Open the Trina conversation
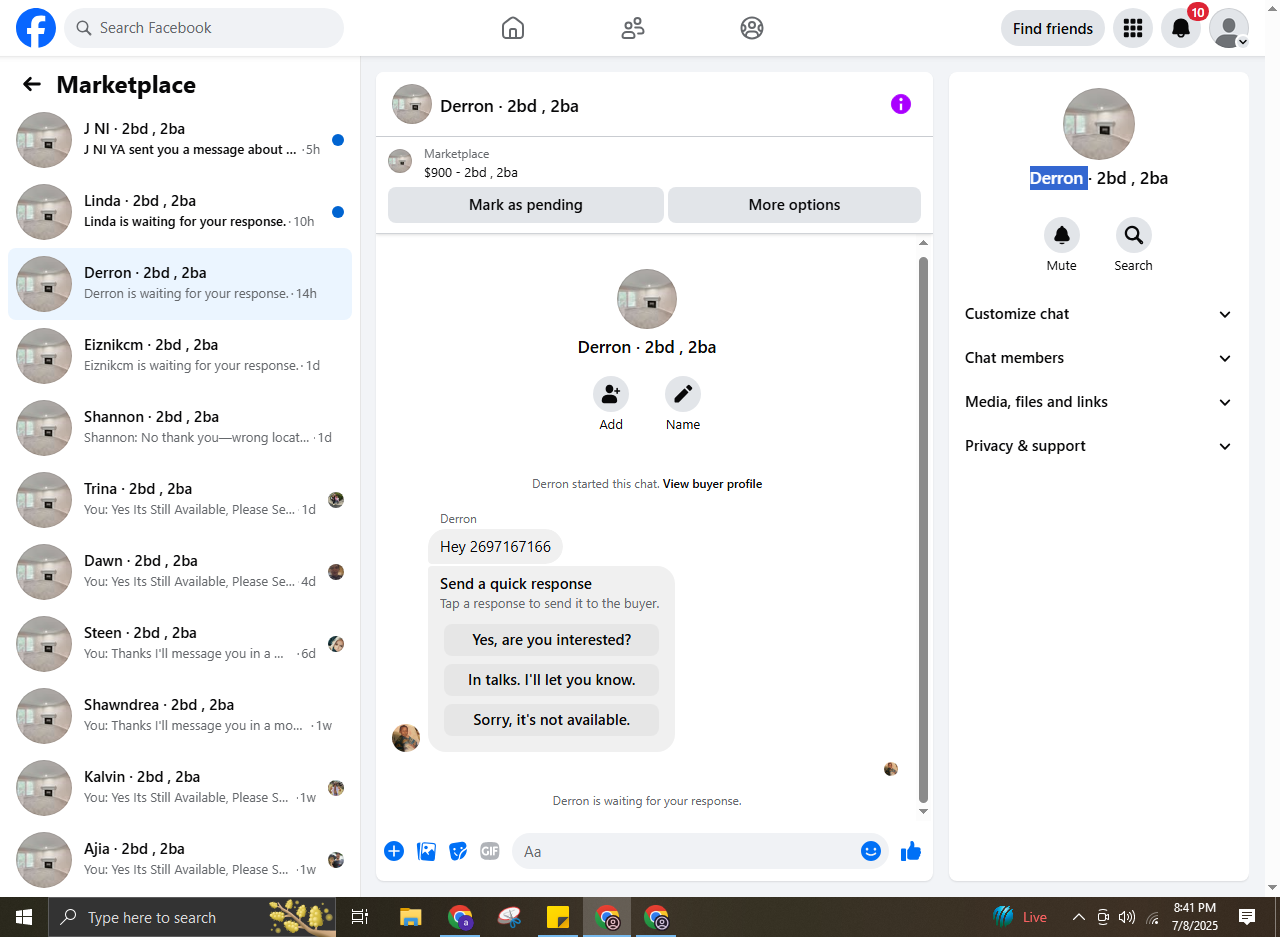Screen dimensions: 1280x937 point(180,500)
